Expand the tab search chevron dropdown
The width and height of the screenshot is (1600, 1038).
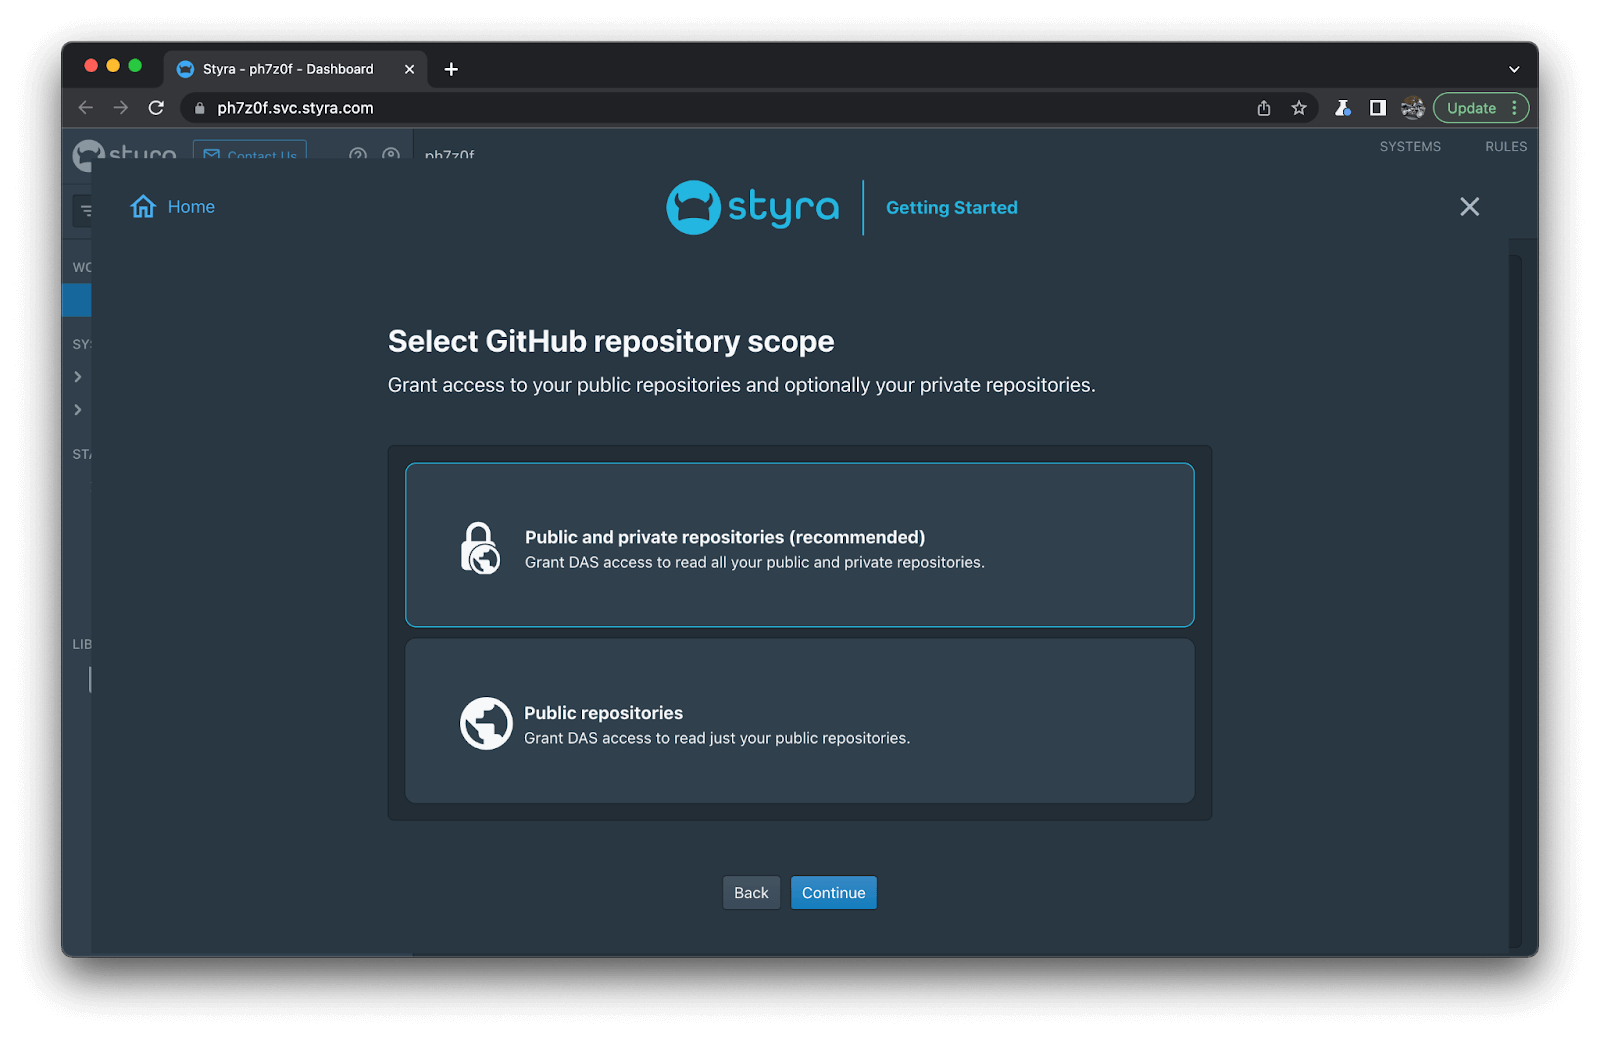tap(1514, 69)
